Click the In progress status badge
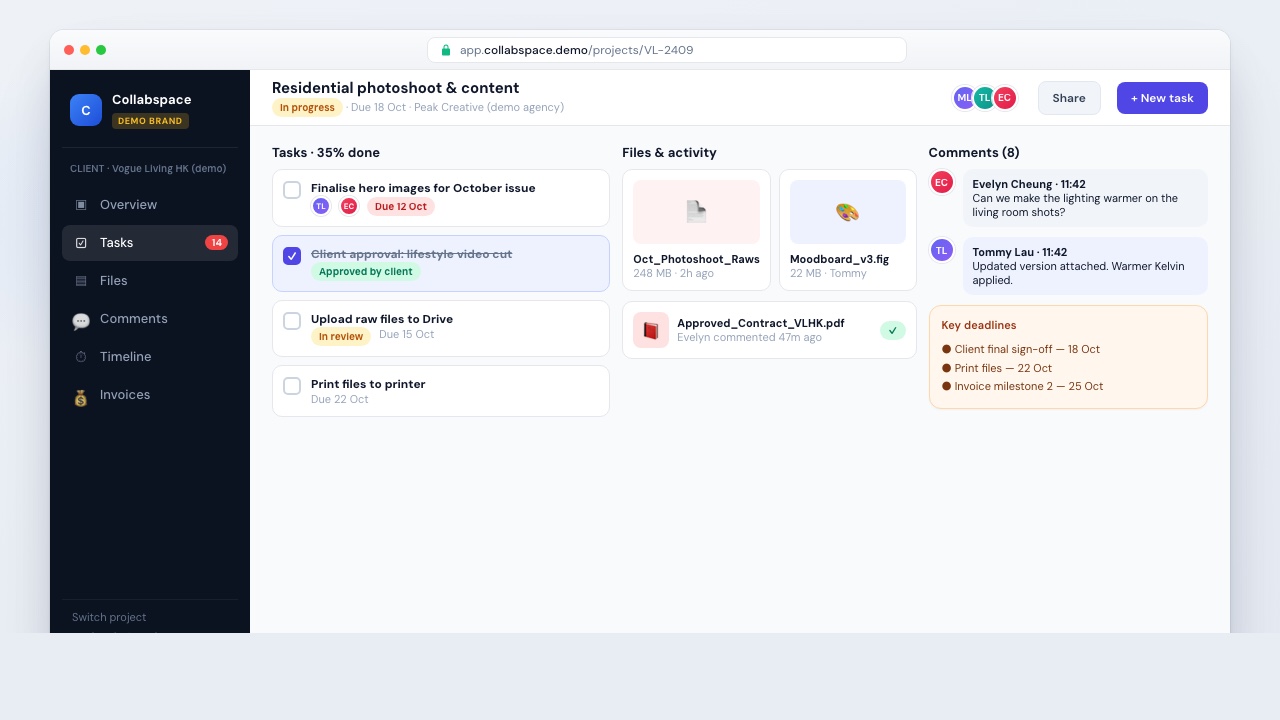This screenshot has width=1280, height=720. (307, 107)
